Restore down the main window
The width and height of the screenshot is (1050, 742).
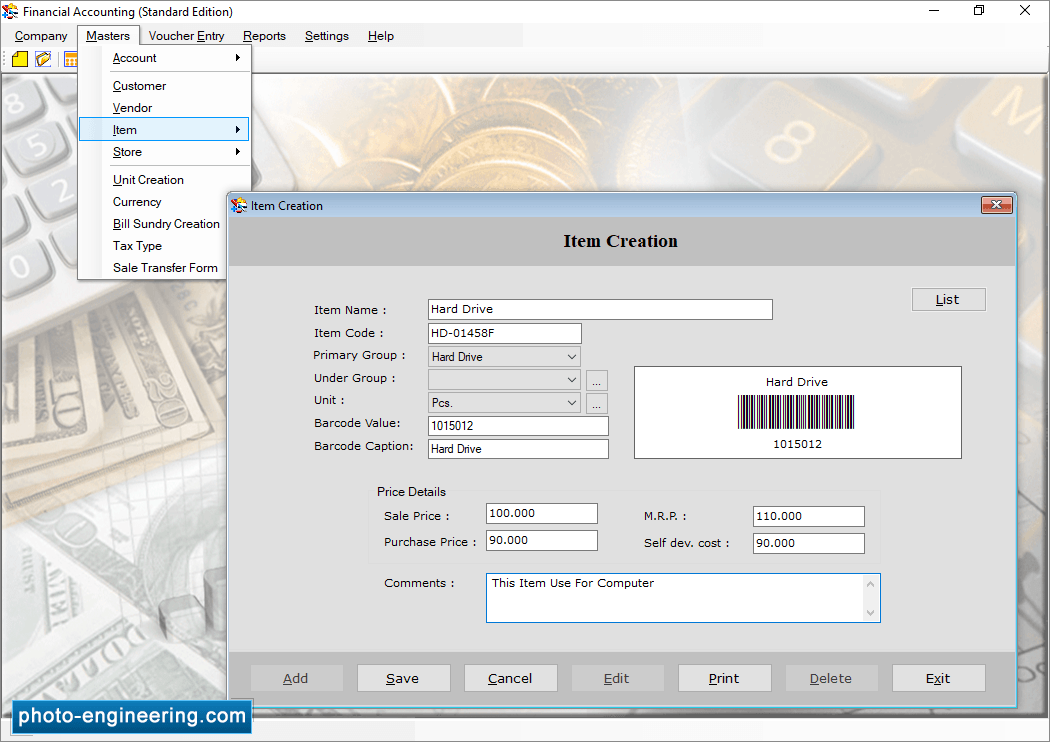[979, 11]
